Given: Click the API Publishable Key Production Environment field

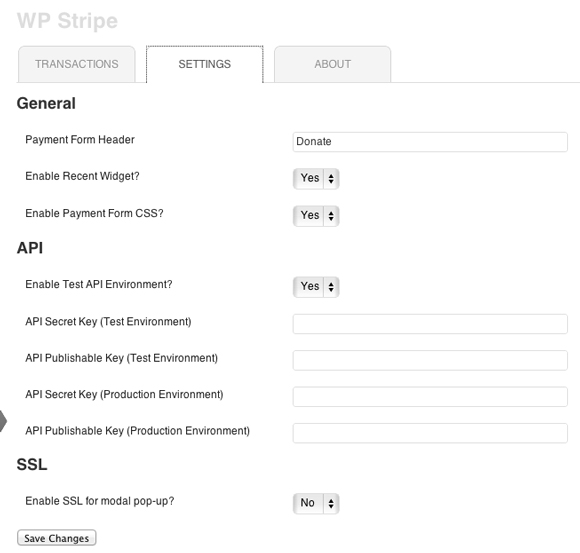Looking at the screenshot, I should pos(430,433).
